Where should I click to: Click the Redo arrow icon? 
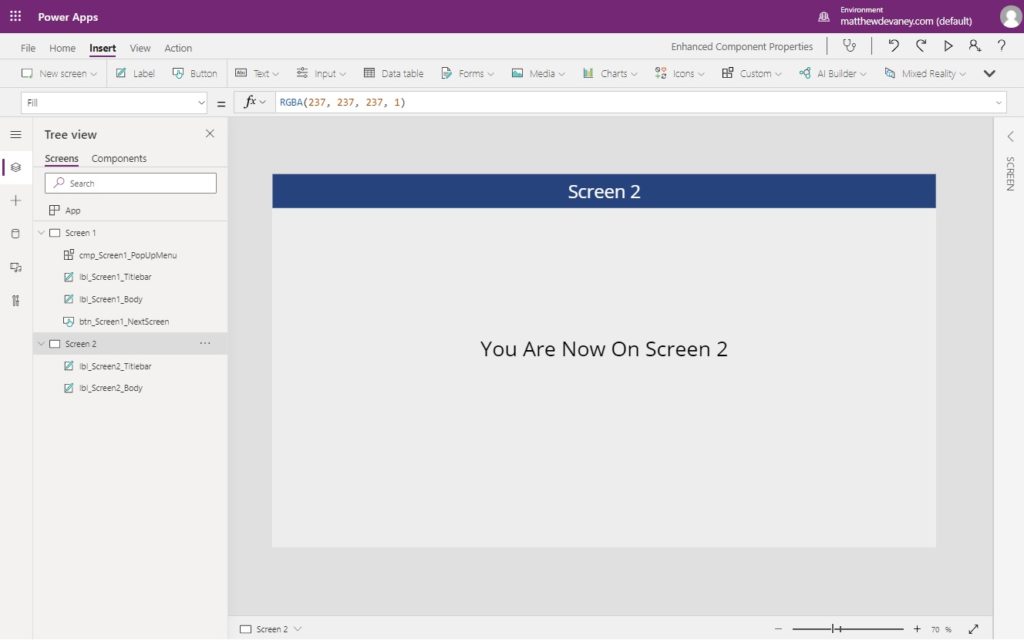[920, 45]
